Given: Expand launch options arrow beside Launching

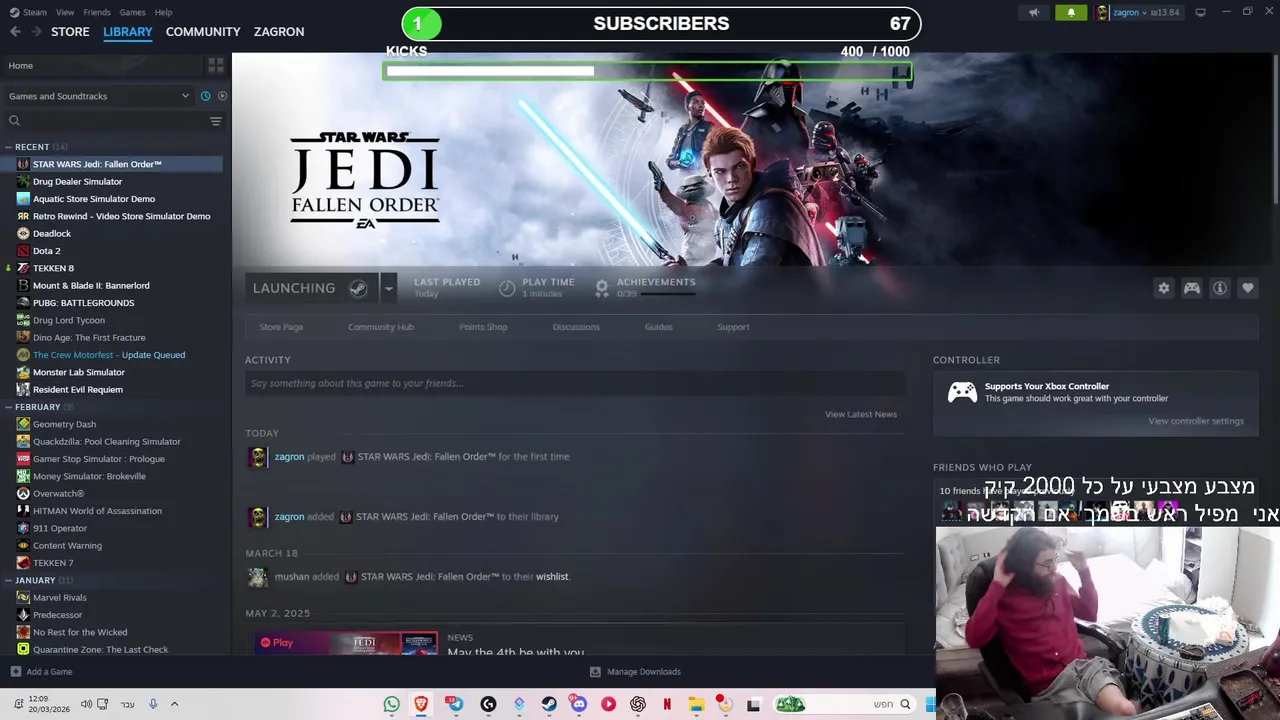Looking at the screenshot, I should point(388,288).
